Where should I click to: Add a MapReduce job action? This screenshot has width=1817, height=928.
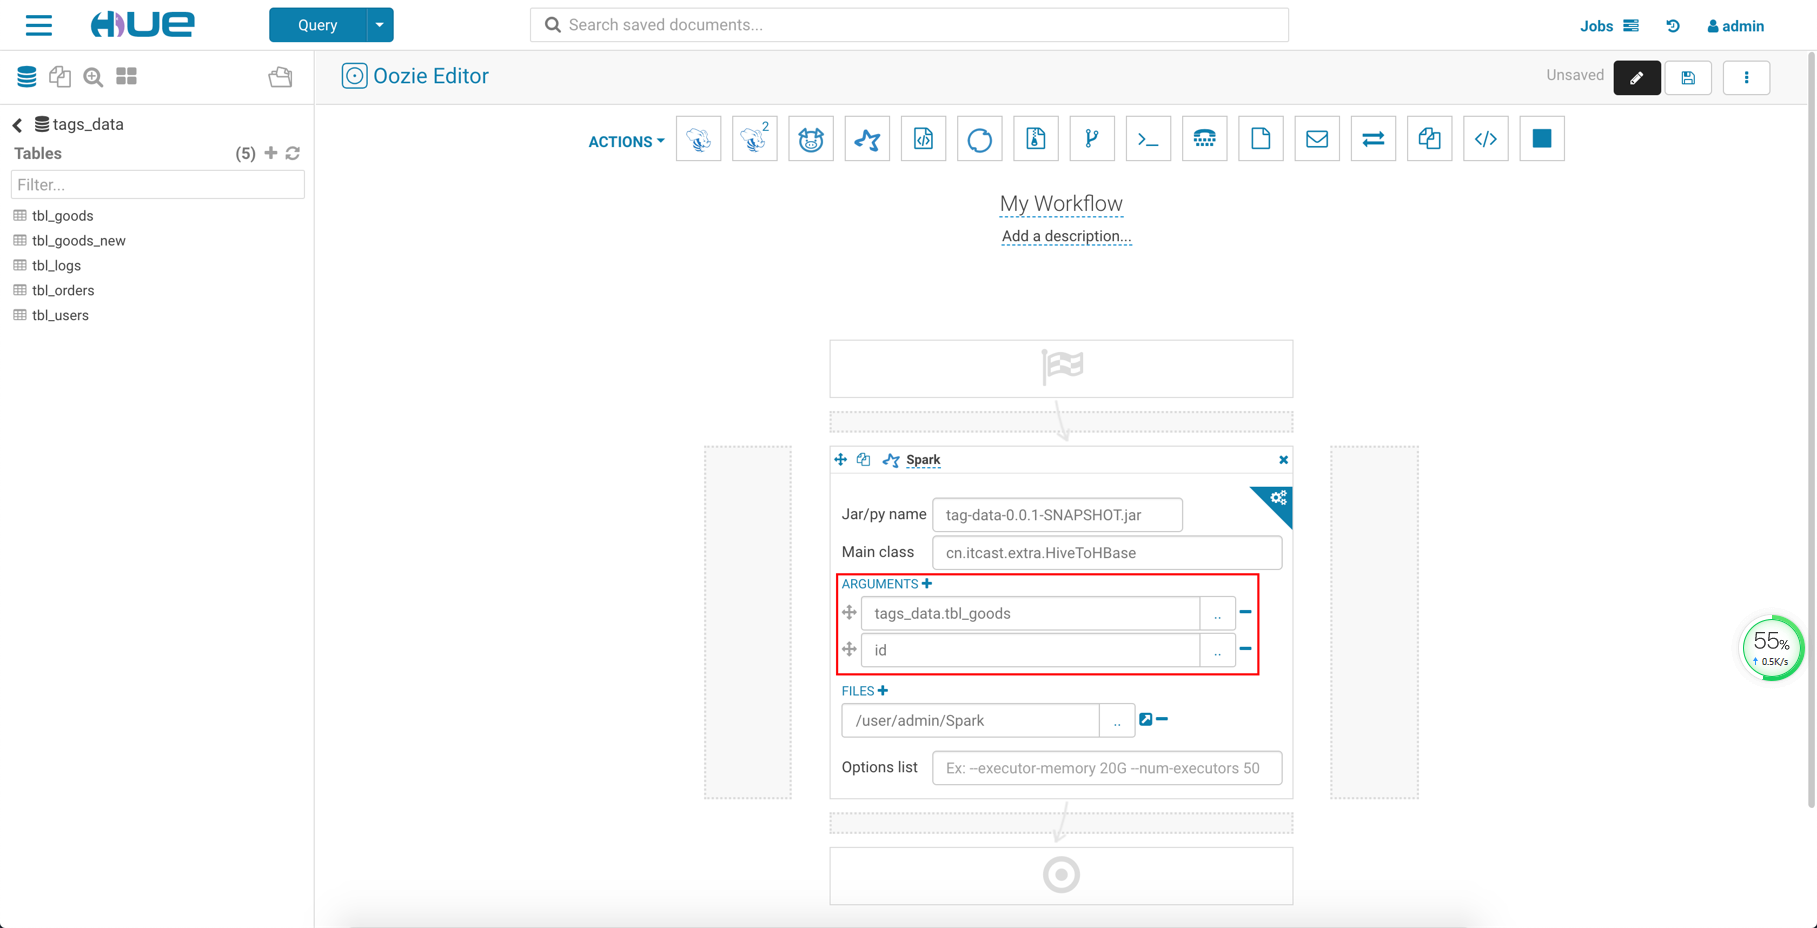pyautogui.click(x=1036, y=139)
